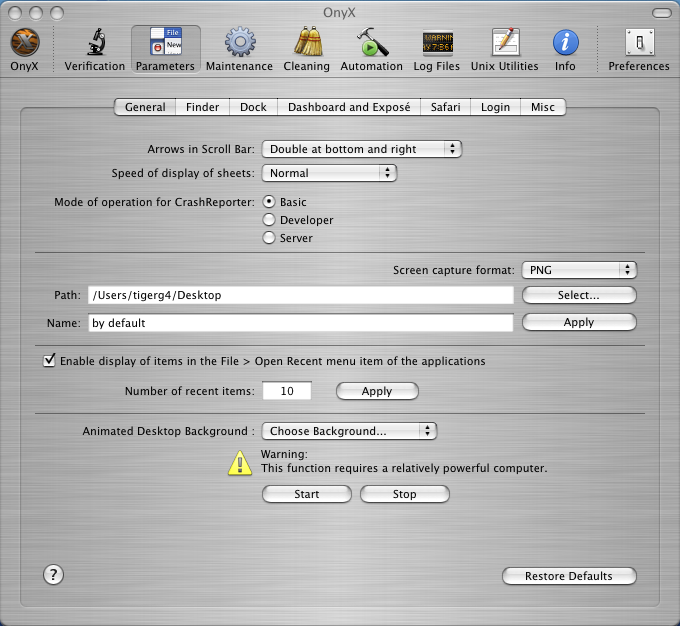This screenshot has height=626, width=680.
Task: Click the Select... path button
Action: pos(579,295)
